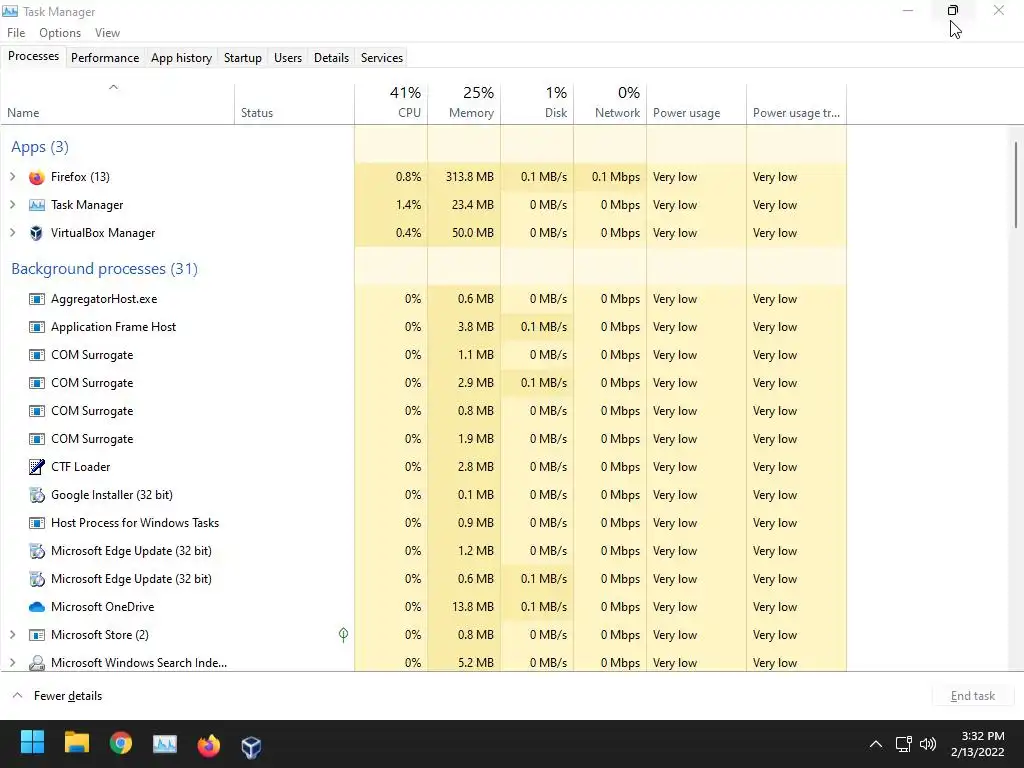Image resolution: width=1024 pixels, height=768 pixels.
Task: Expand the Microsoft Store (2) group
Action: tap(12, 635)
